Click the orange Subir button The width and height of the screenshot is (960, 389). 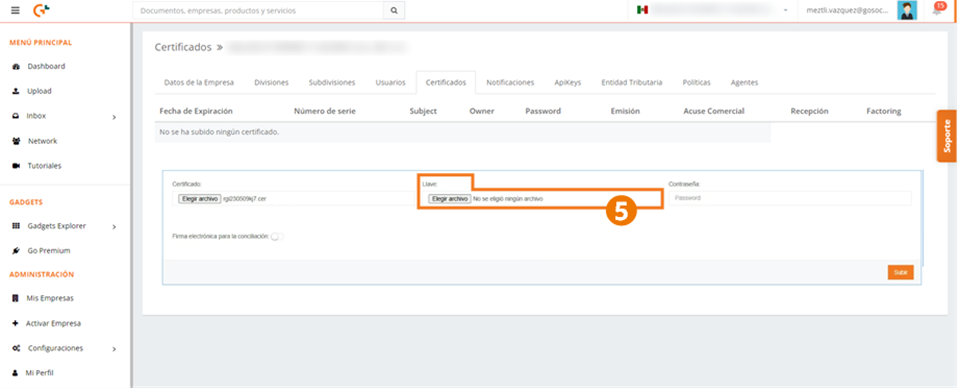click(900, 272)
